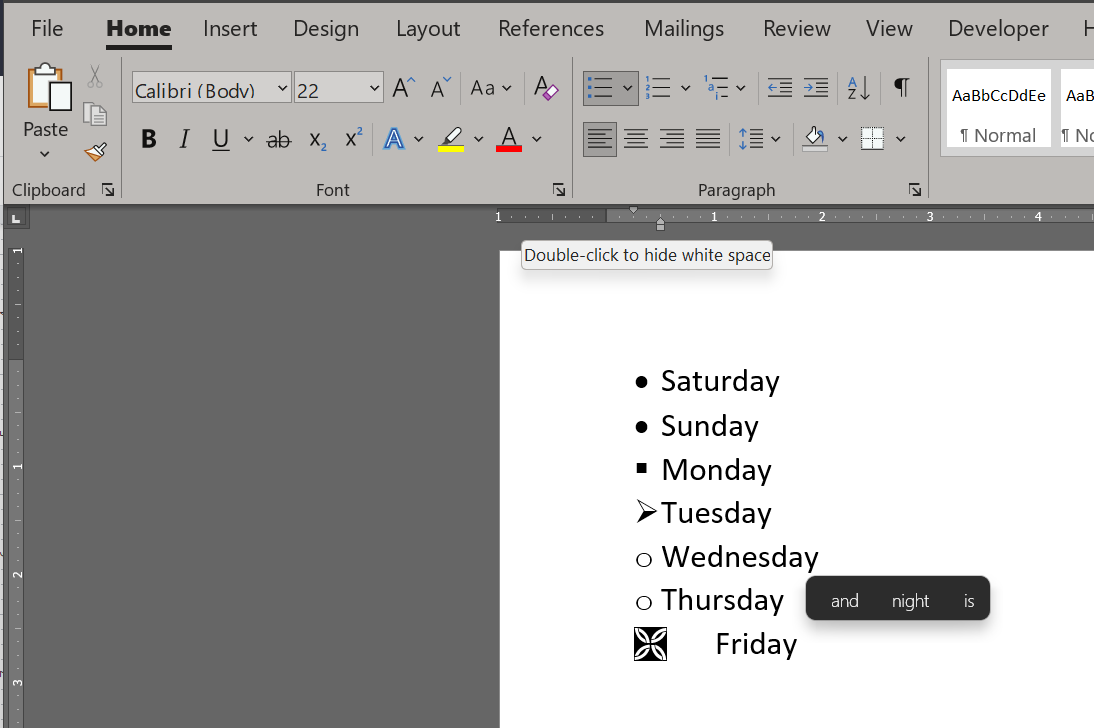
Task: Expand borders dropdown arrow
Action: click(901, 139)
